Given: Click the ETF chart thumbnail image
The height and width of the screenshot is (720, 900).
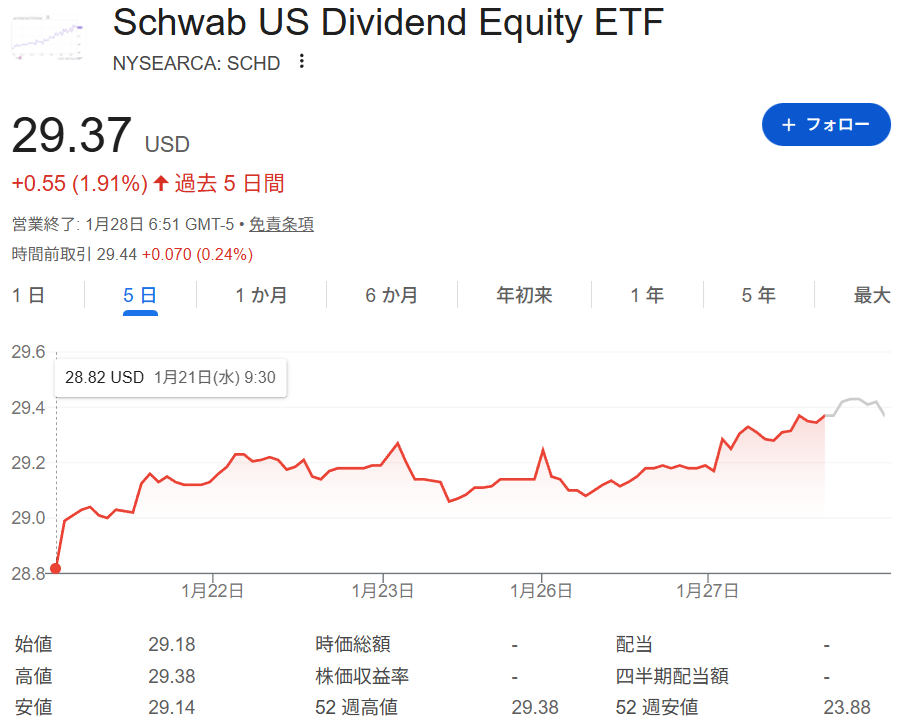Looking at the screenshot, I should [47, 37].
